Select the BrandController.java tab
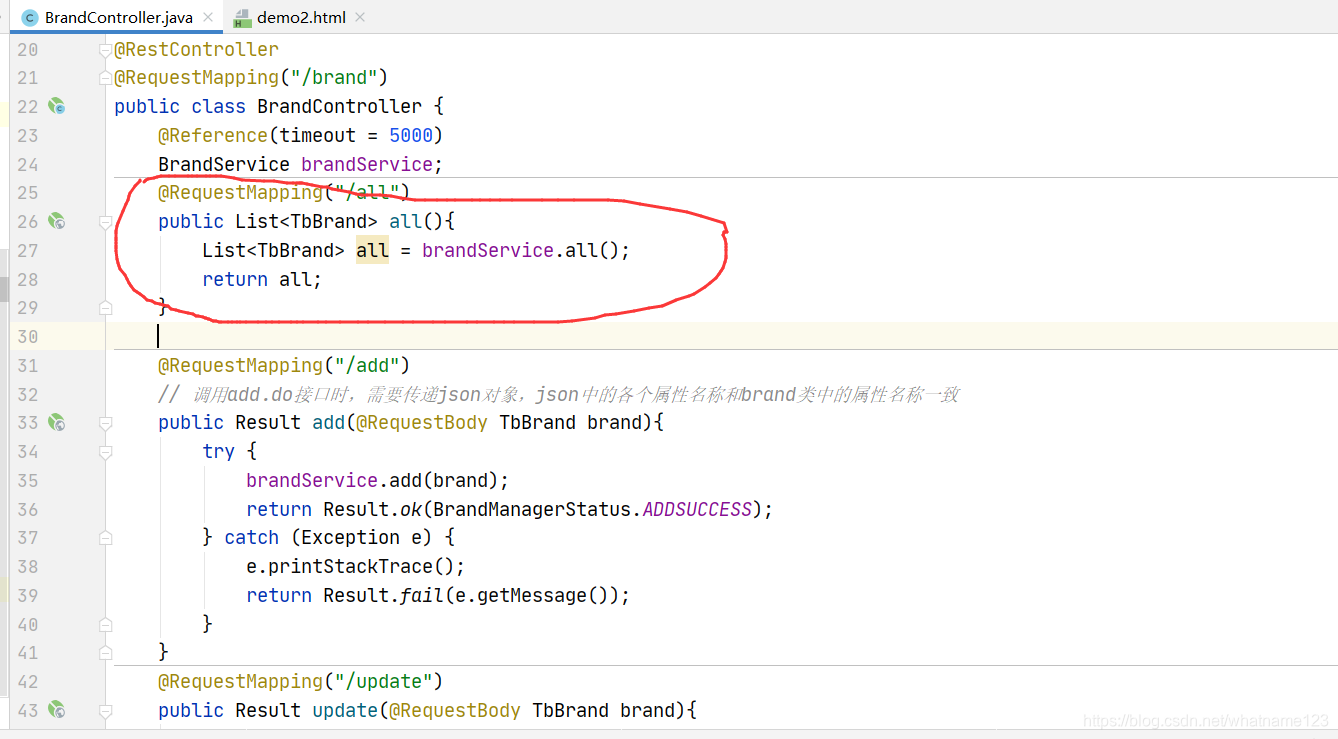This screenshot has width=1338, height=739. pos(118,18)
